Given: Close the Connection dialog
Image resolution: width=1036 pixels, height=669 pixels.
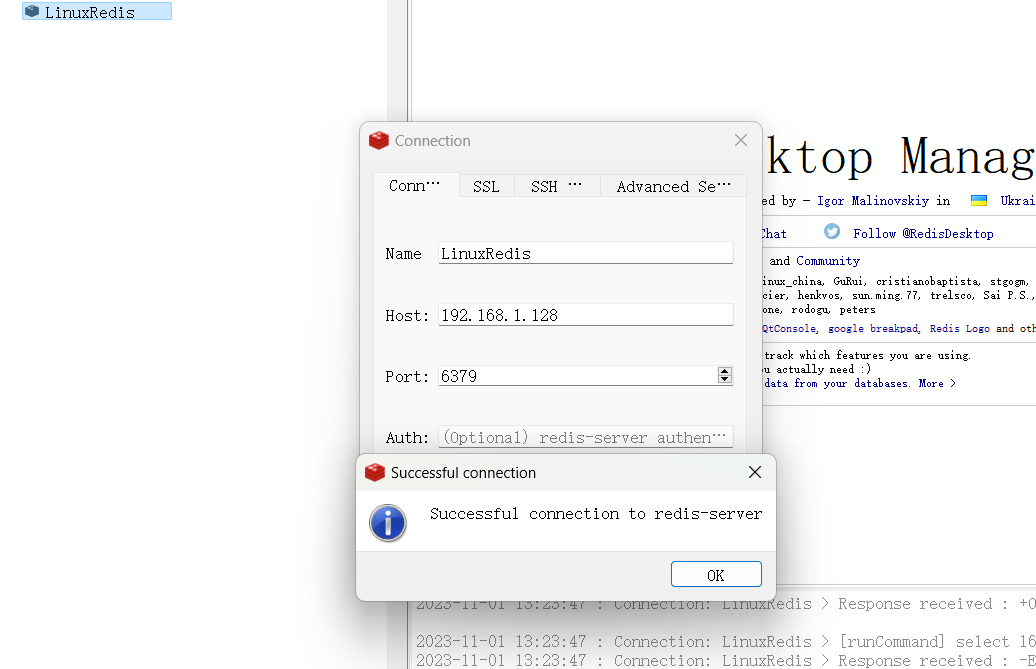Looking at the screenshot, I should pyautogui.click(x=741, y=140).
